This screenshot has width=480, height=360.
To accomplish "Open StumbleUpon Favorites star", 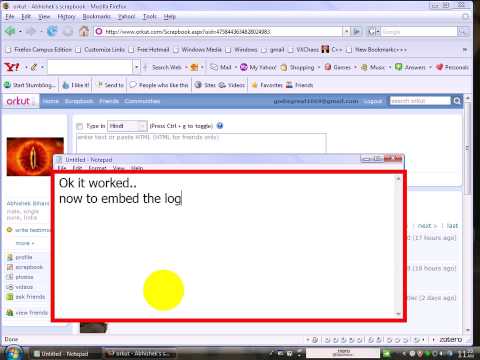I will pyautogui.click(x=255, y=85).
